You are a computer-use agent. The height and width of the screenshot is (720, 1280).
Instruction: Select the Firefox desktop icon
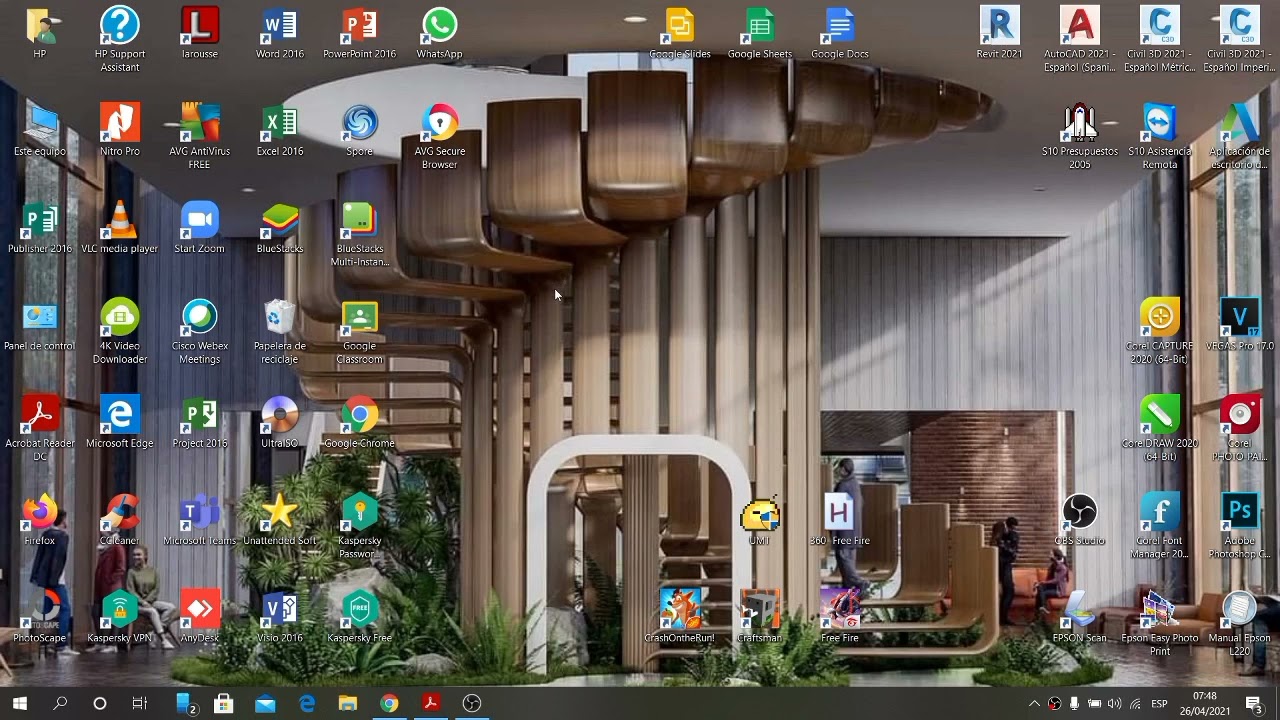[x=40, y=518]
